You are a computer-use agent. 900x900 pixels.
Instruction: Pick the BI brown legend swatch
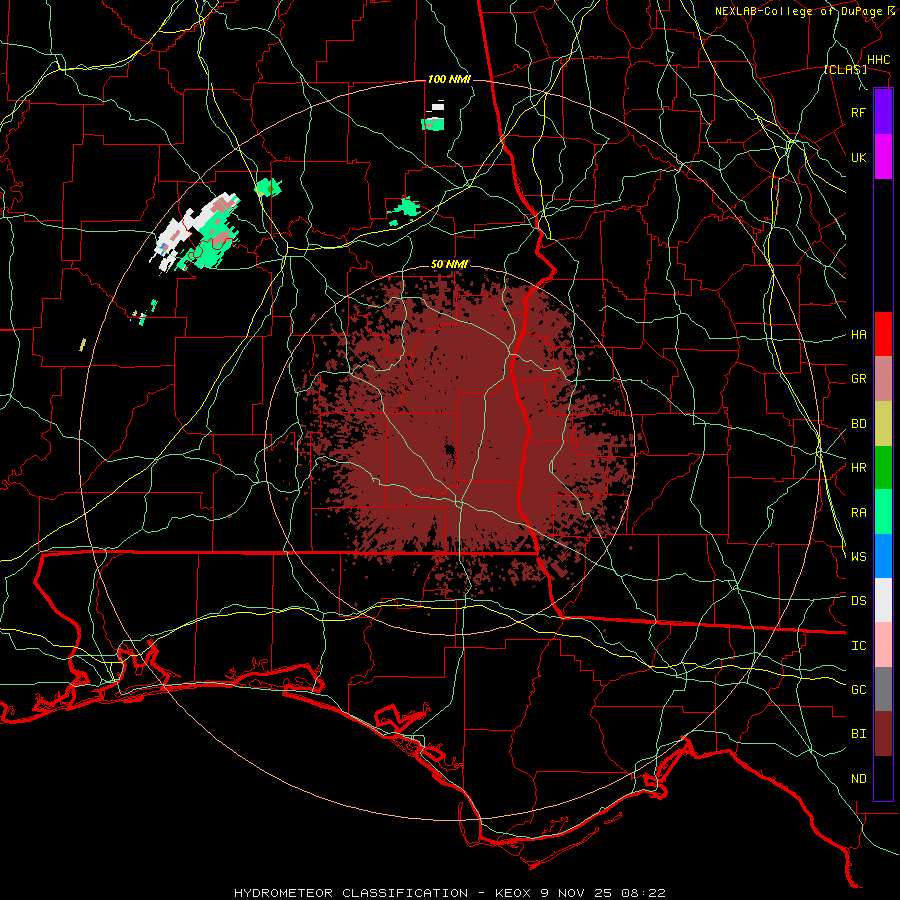coord(883,734)
